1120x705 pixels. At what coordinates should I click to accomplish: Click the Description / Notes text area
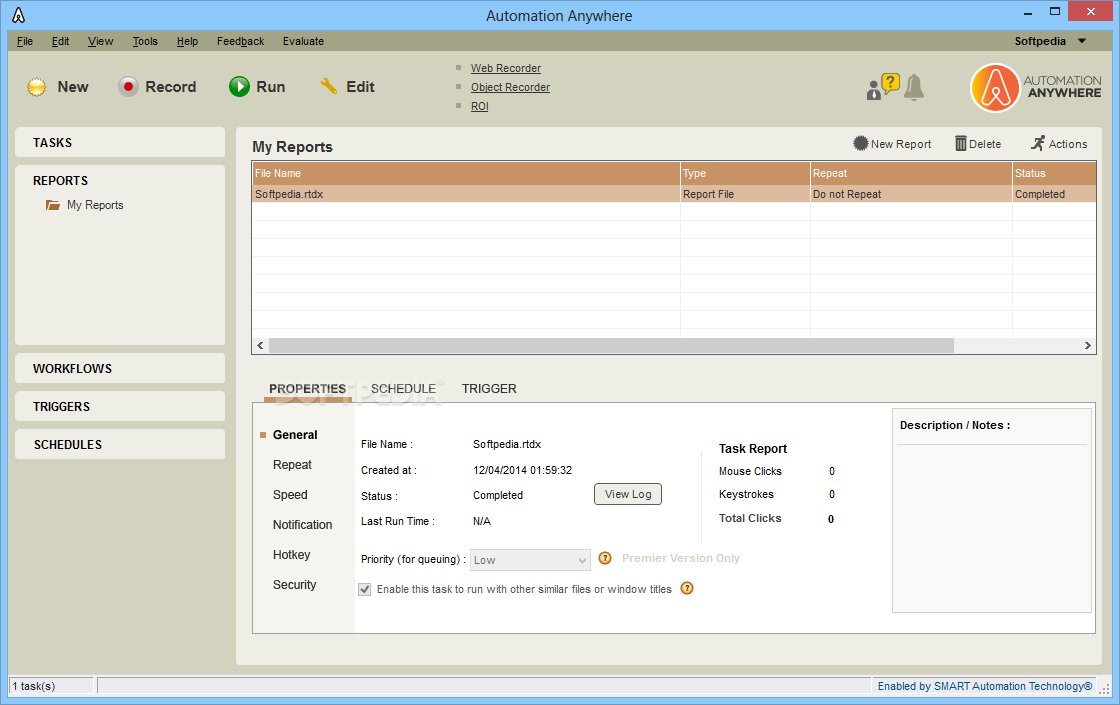(991, 529)
